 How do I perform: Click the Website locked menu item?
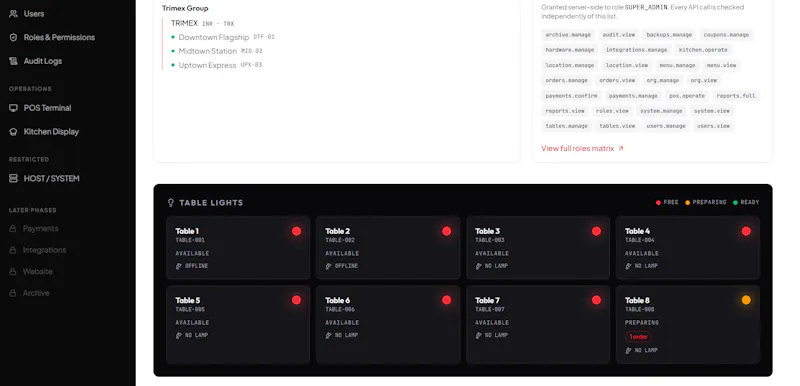pos(31,271)
